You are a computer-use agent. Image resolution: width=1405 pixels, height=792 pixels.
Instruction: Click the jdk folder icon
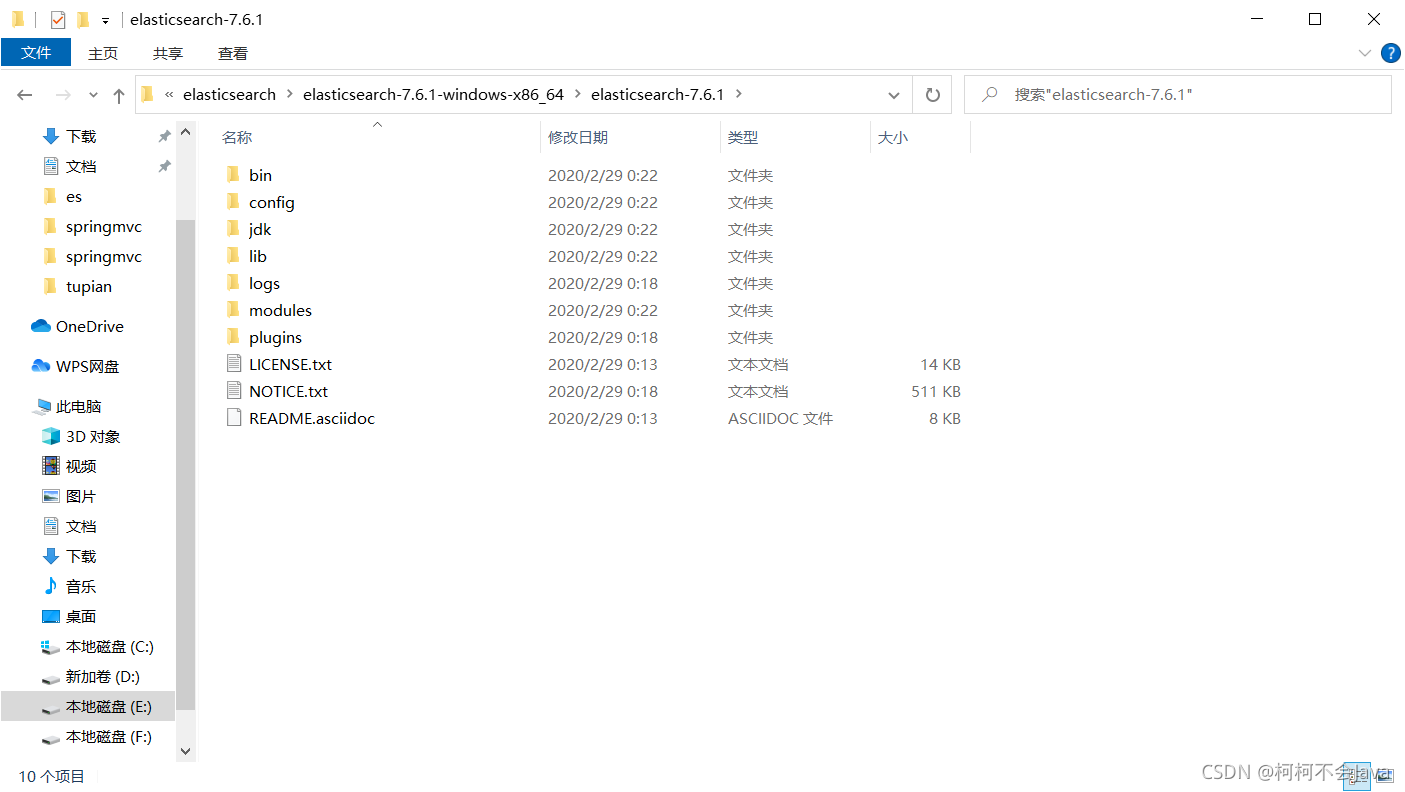[233, 229]
